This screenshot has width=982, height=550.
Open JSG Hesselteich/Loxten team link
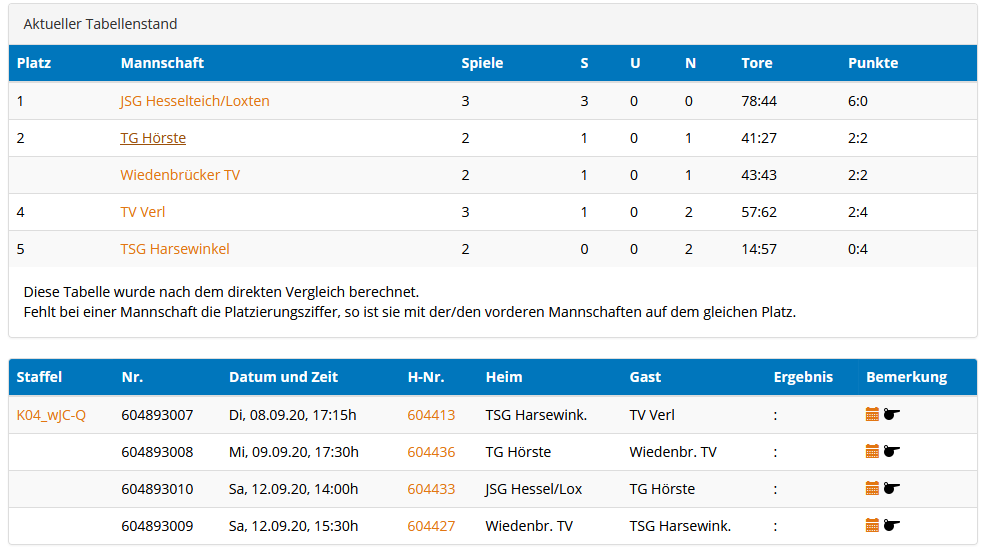pyautogui.click(x=195, y=101)
